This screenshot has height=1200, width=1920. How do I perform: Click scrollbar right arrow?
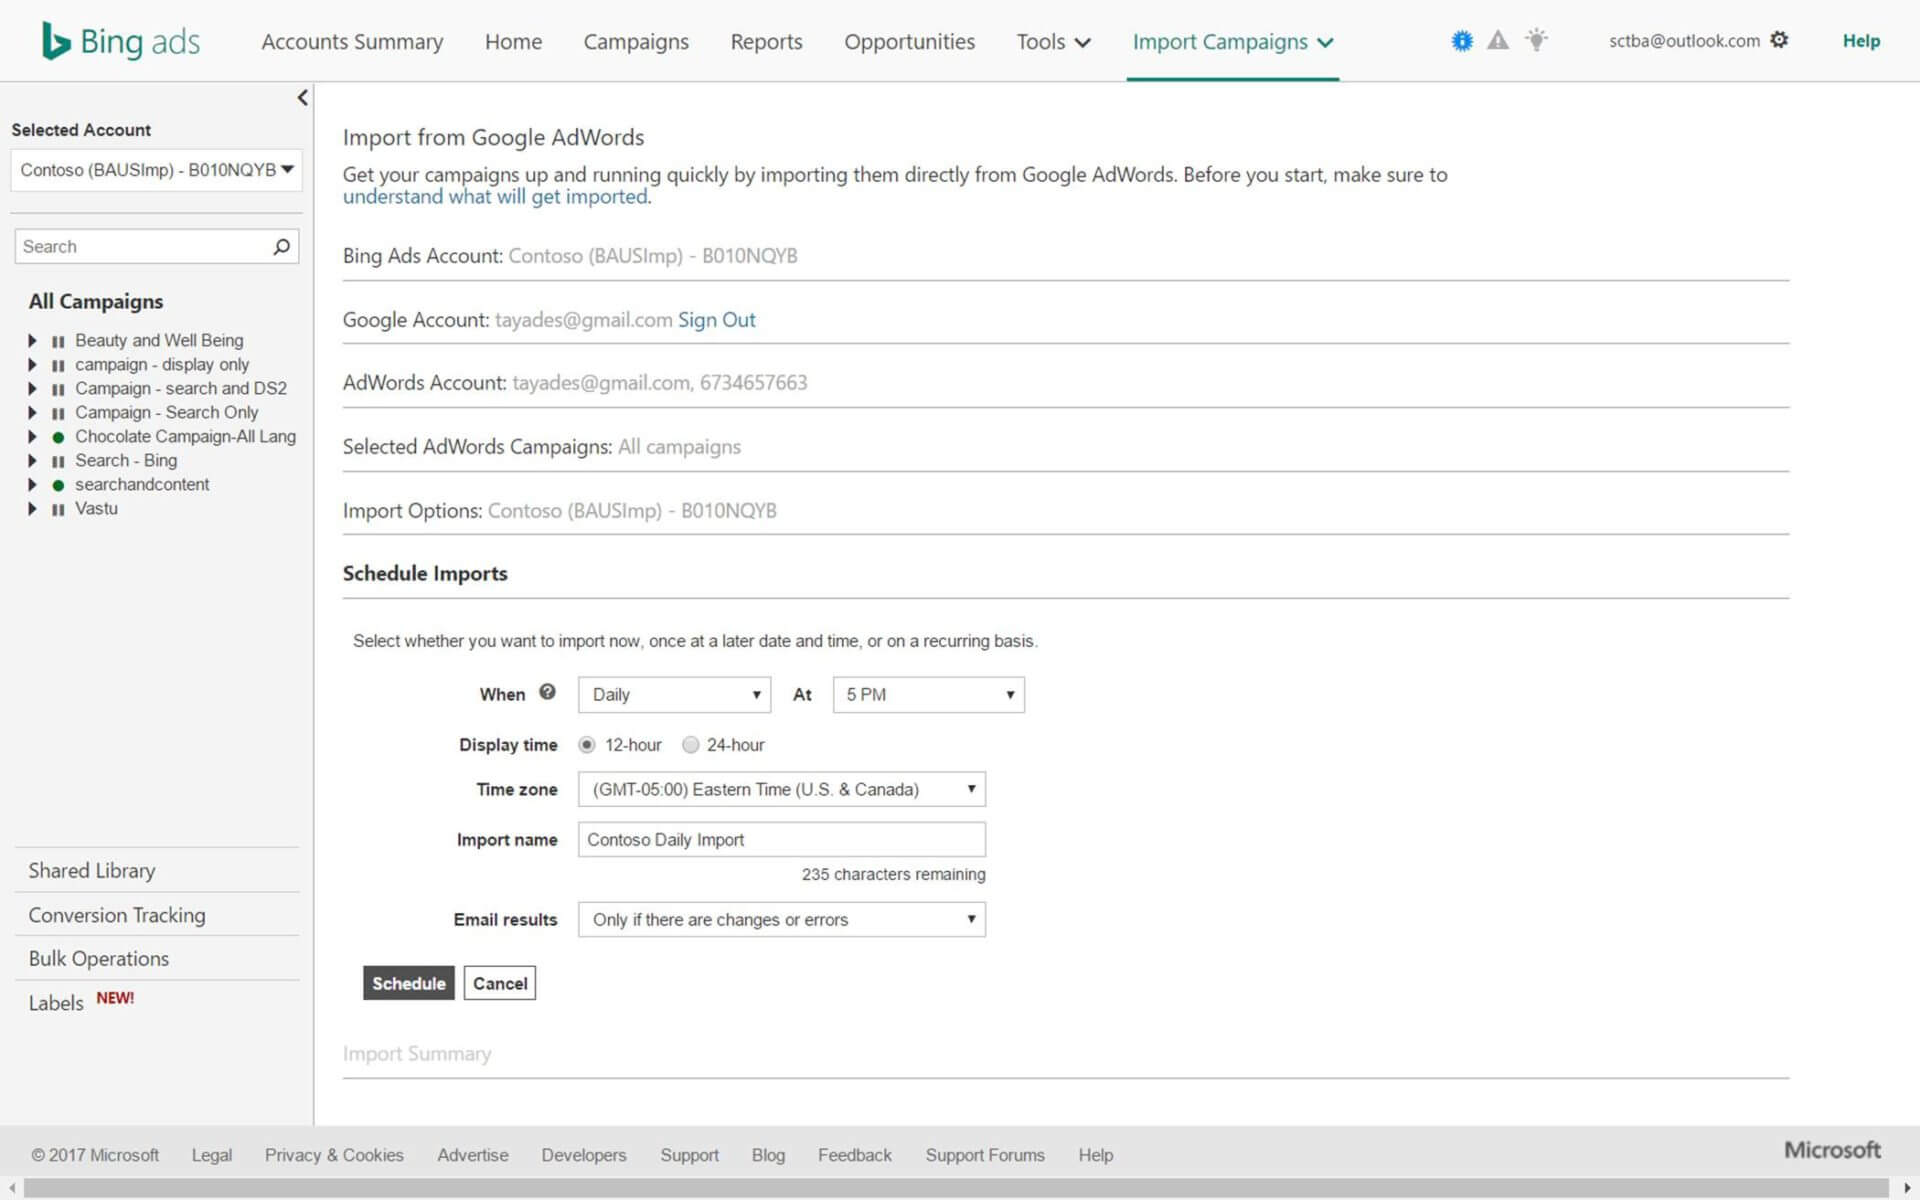pyautogui.click(x=1907, y=1188)
